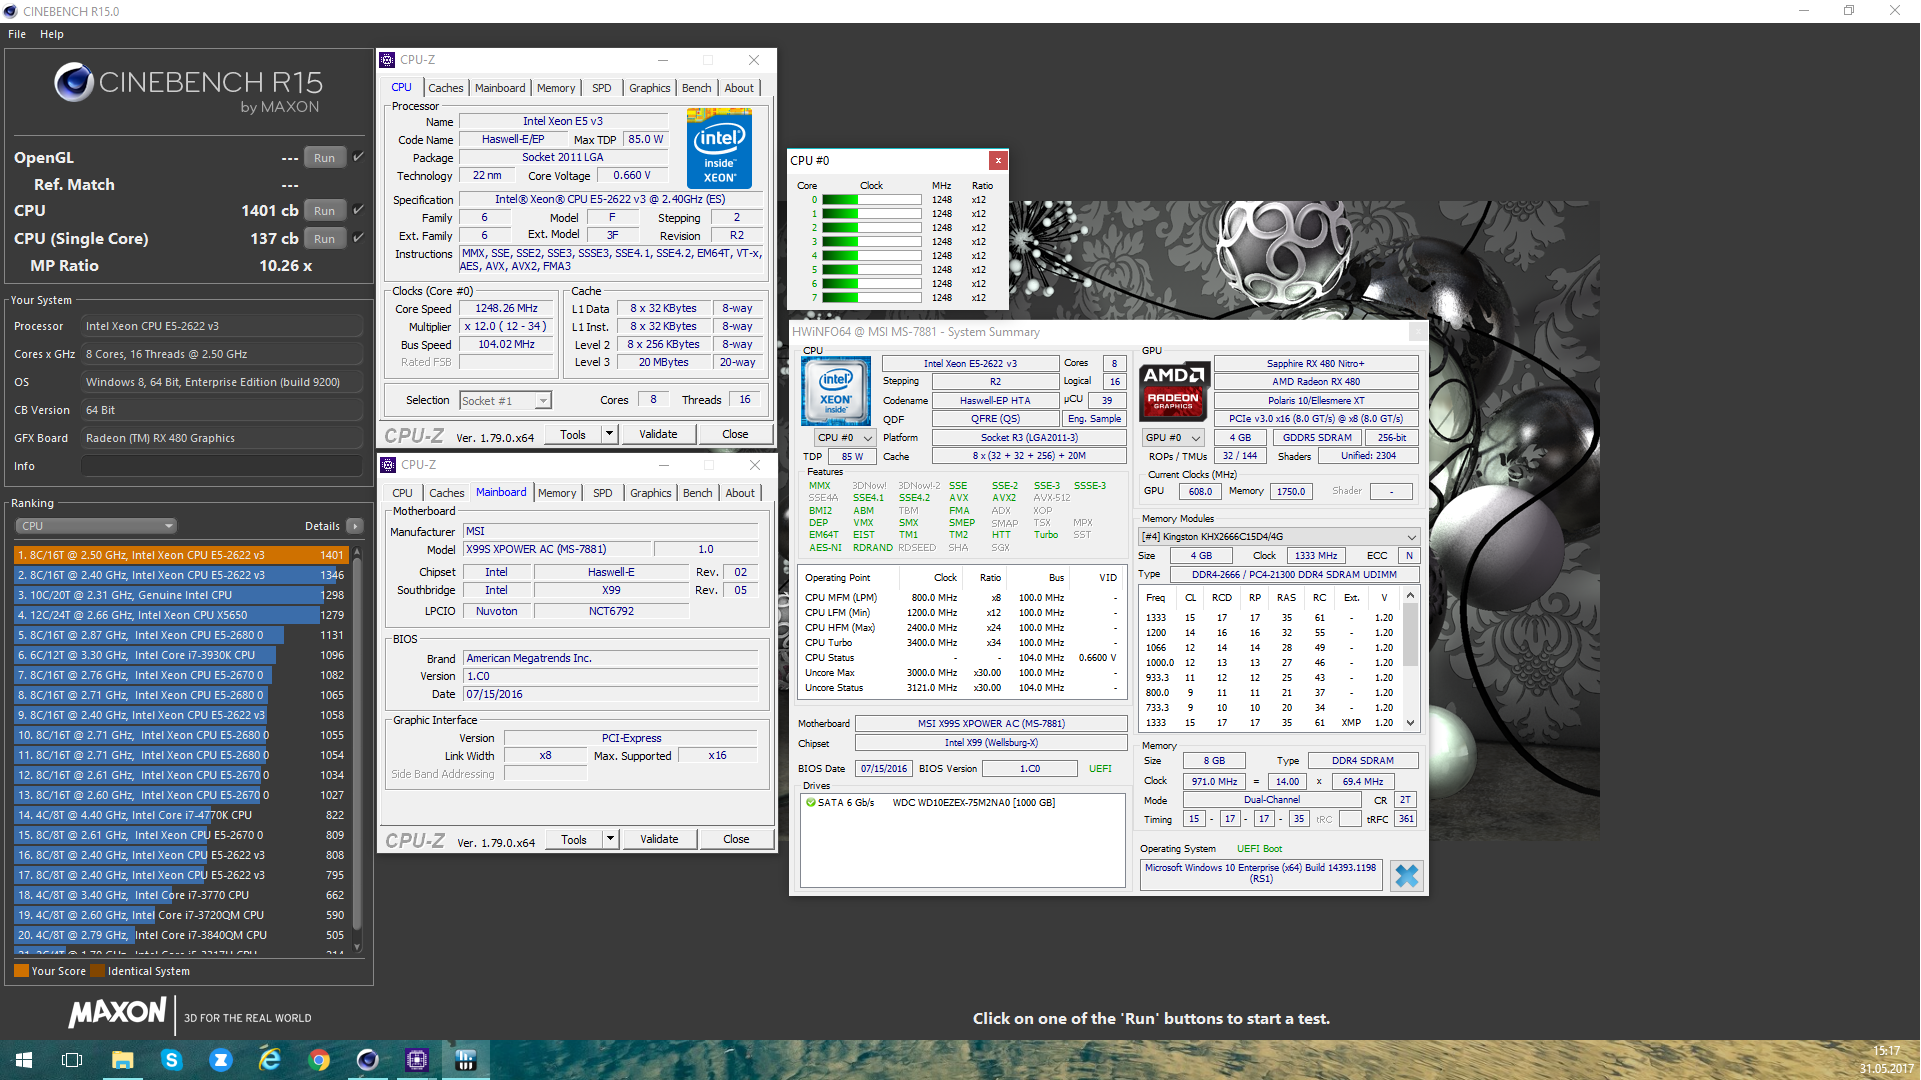Run the CPU Single Core benchmark
The height and width of the screenshot is (1080, 1921).
click(325, 238)
